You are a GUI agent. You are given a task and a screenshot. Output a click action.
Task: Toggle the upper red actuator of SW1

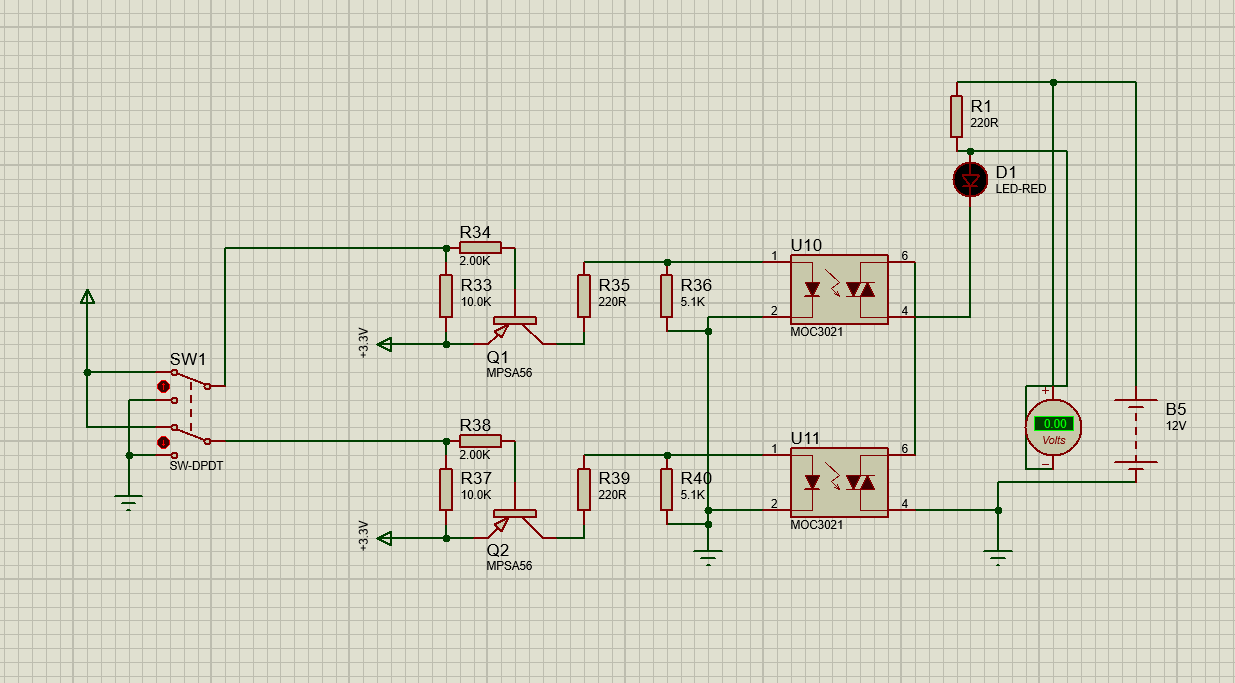tap(163, 386)
